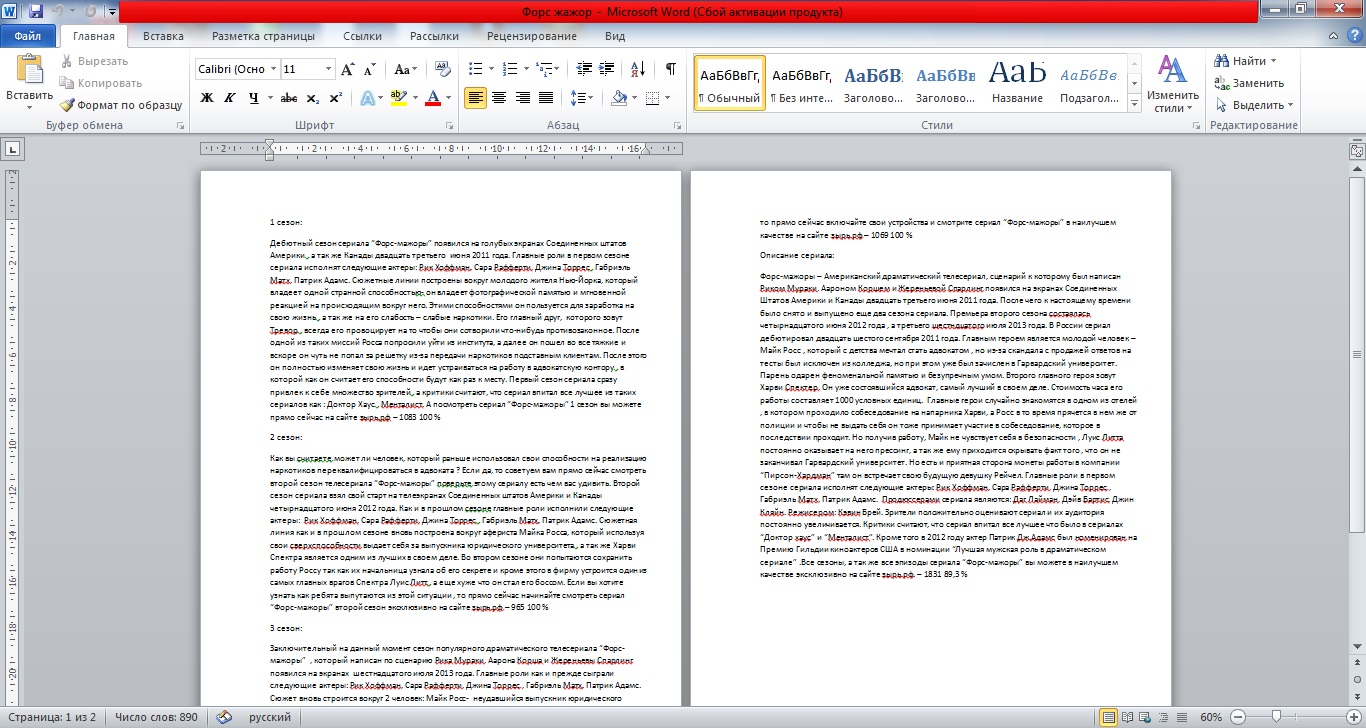1366x728 pixels.
Task: Align text to the right
Action: [521, 98]
